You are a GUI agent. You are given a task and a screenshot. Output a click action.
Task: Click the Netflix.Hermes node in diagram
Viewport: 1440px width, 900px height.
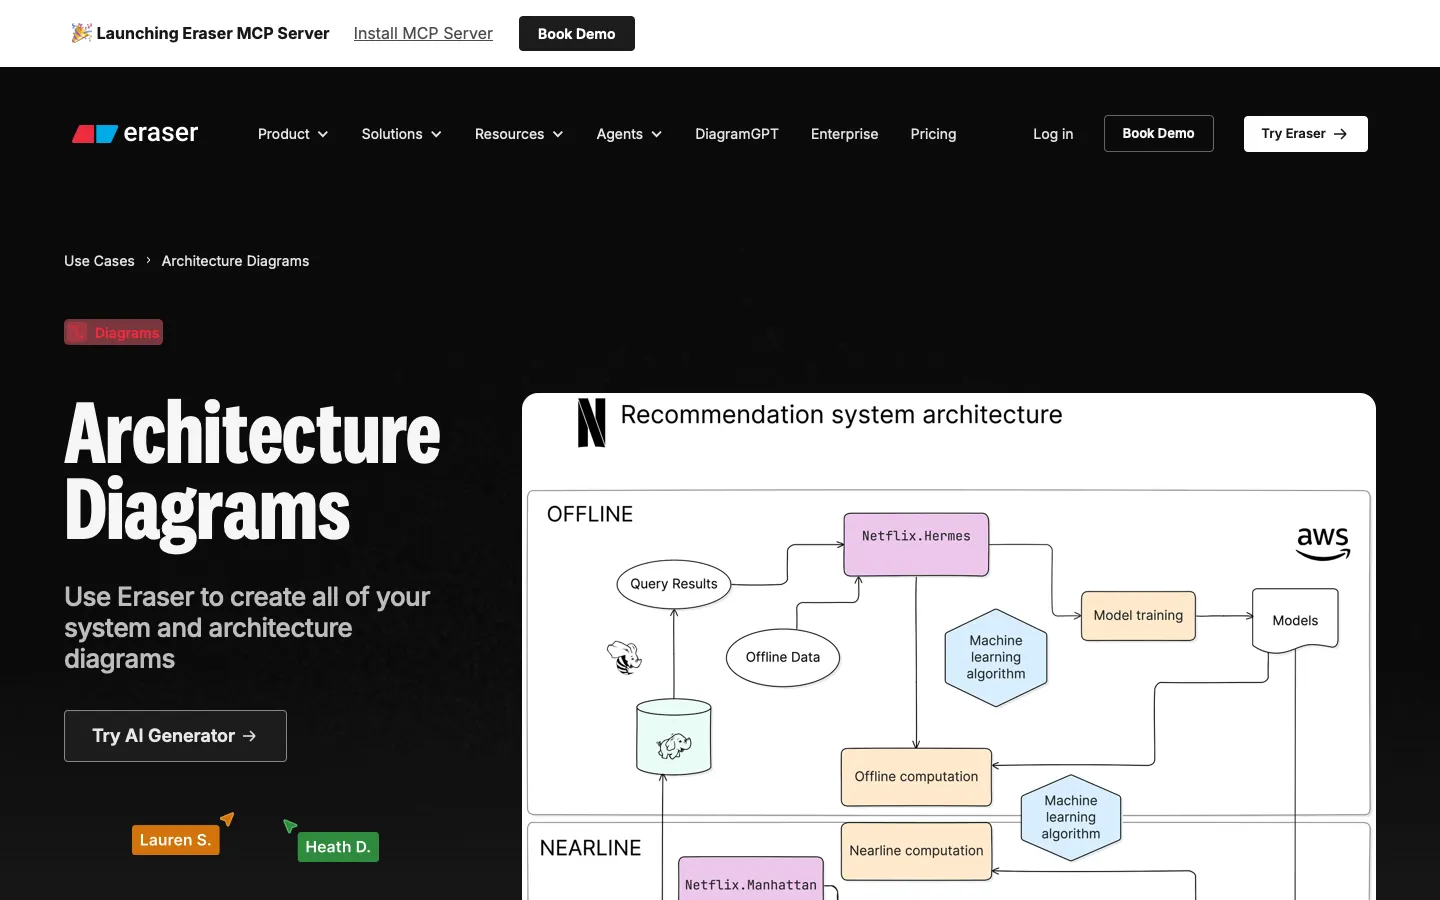tap(916, 545)
